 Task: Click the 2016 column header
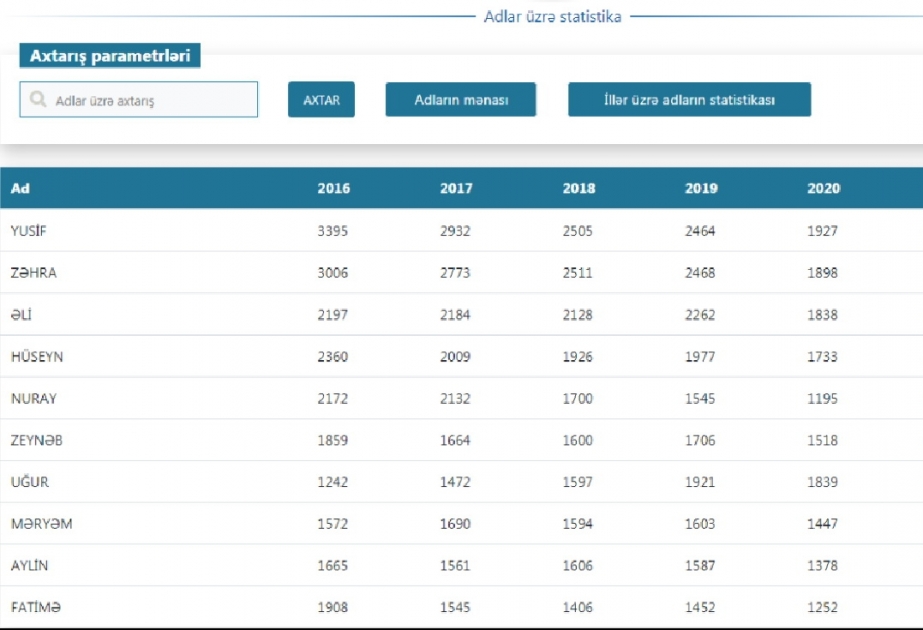[334, 188]
